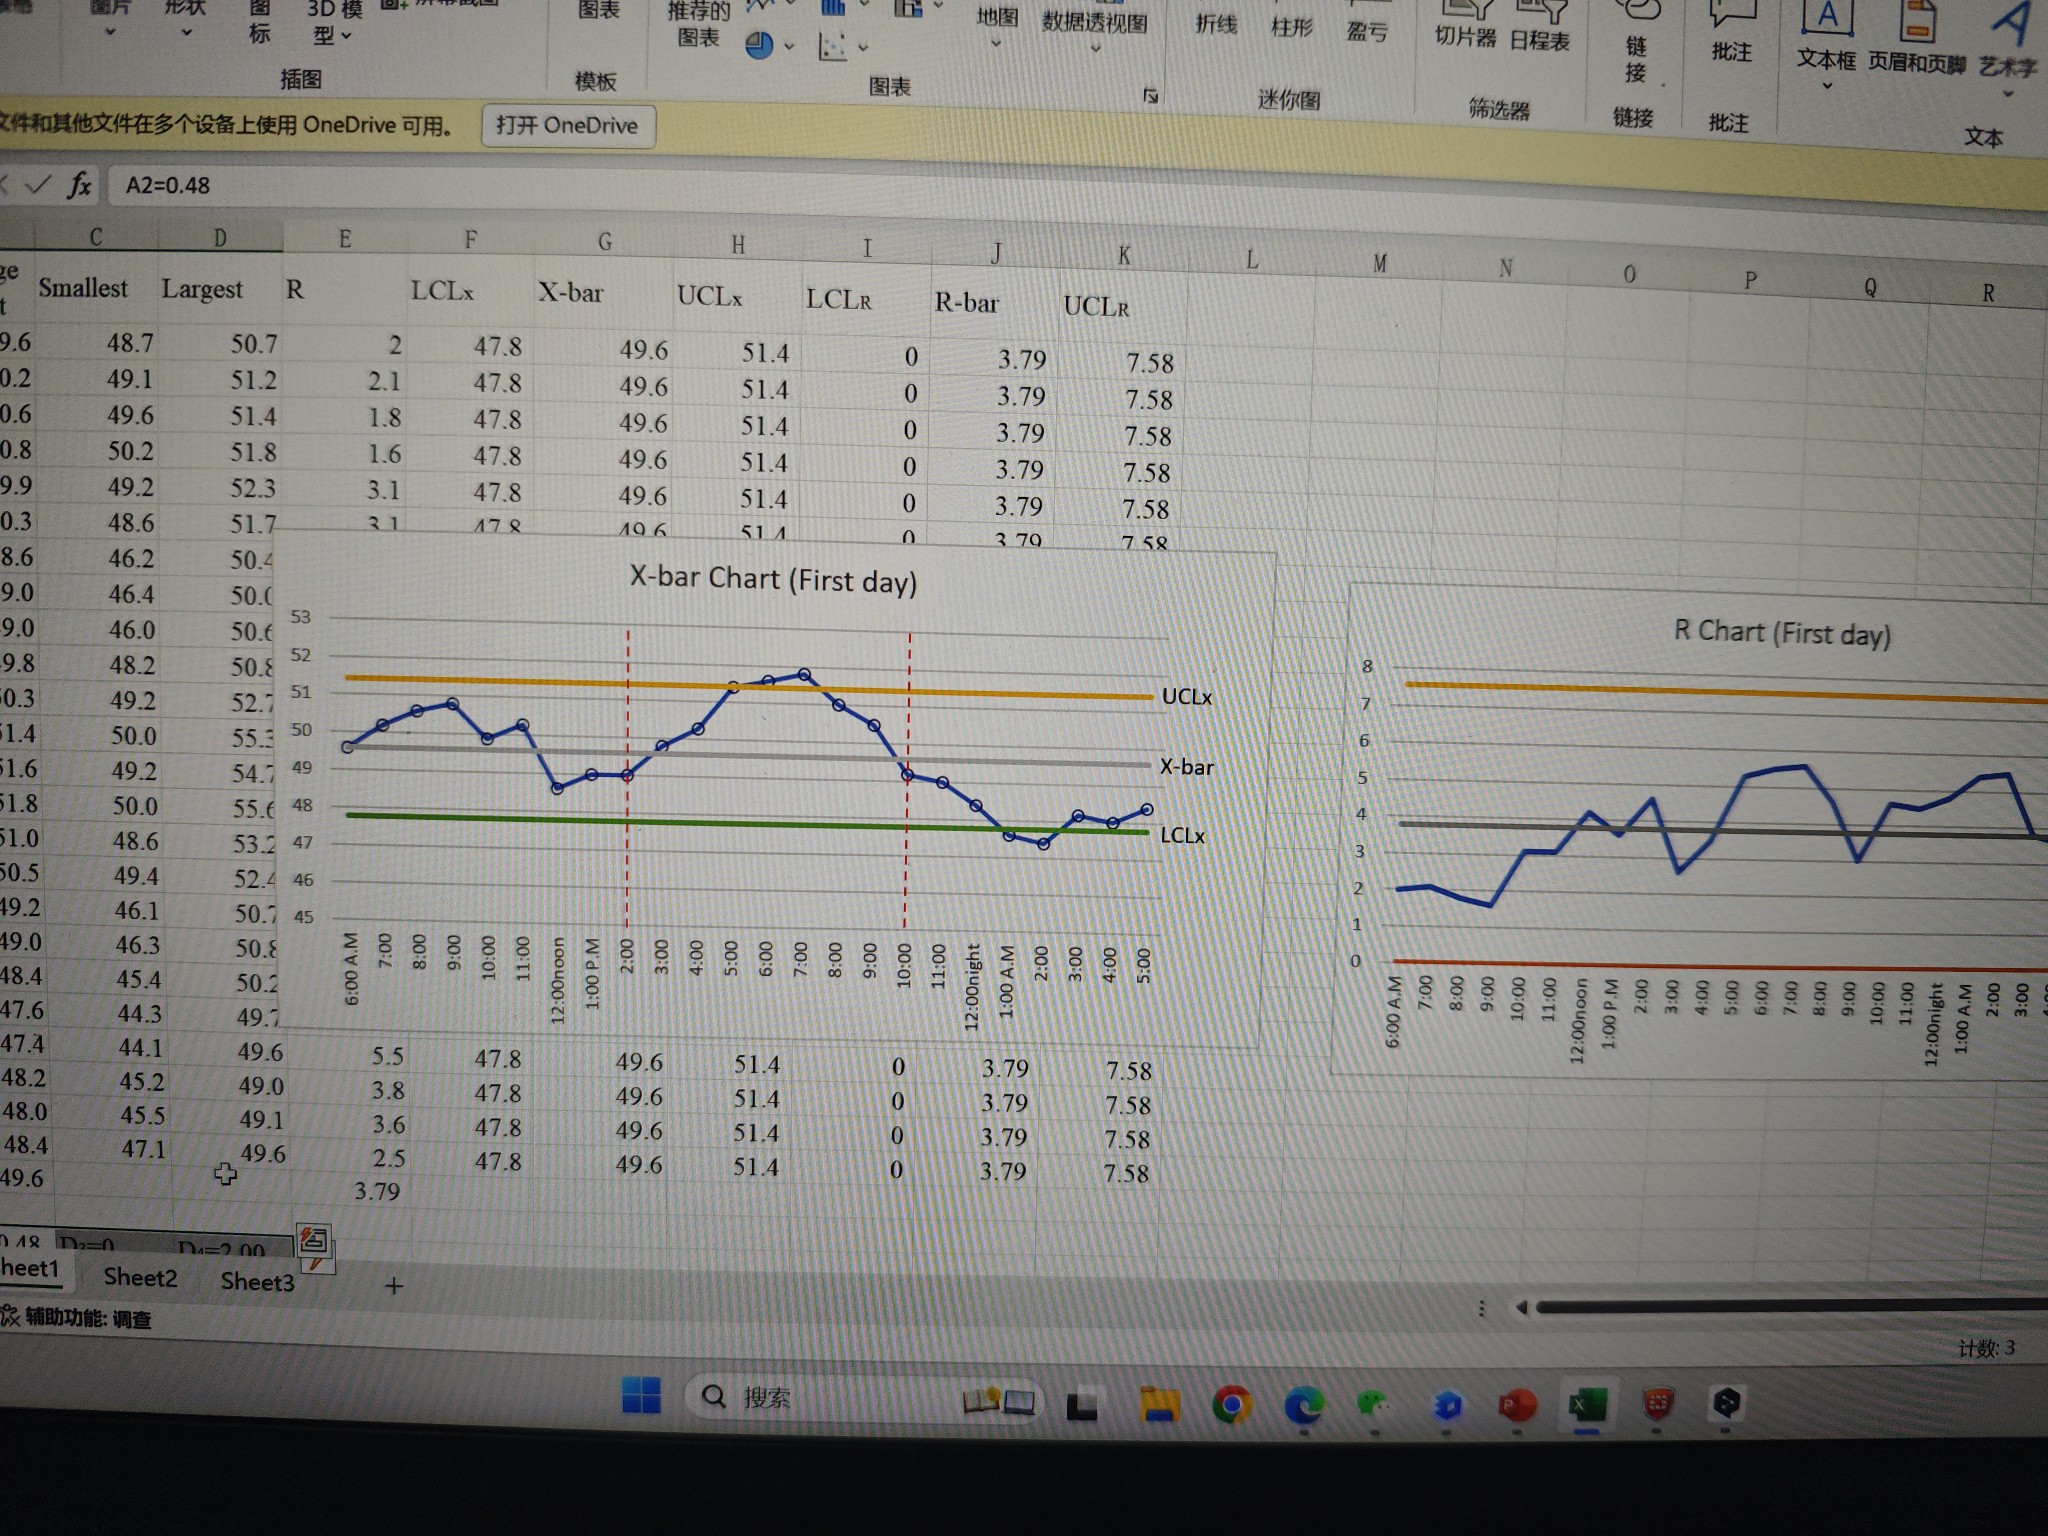Switch to the Sheet2 tab
Viewport: 2048px width, 1536px height.
140,1277
